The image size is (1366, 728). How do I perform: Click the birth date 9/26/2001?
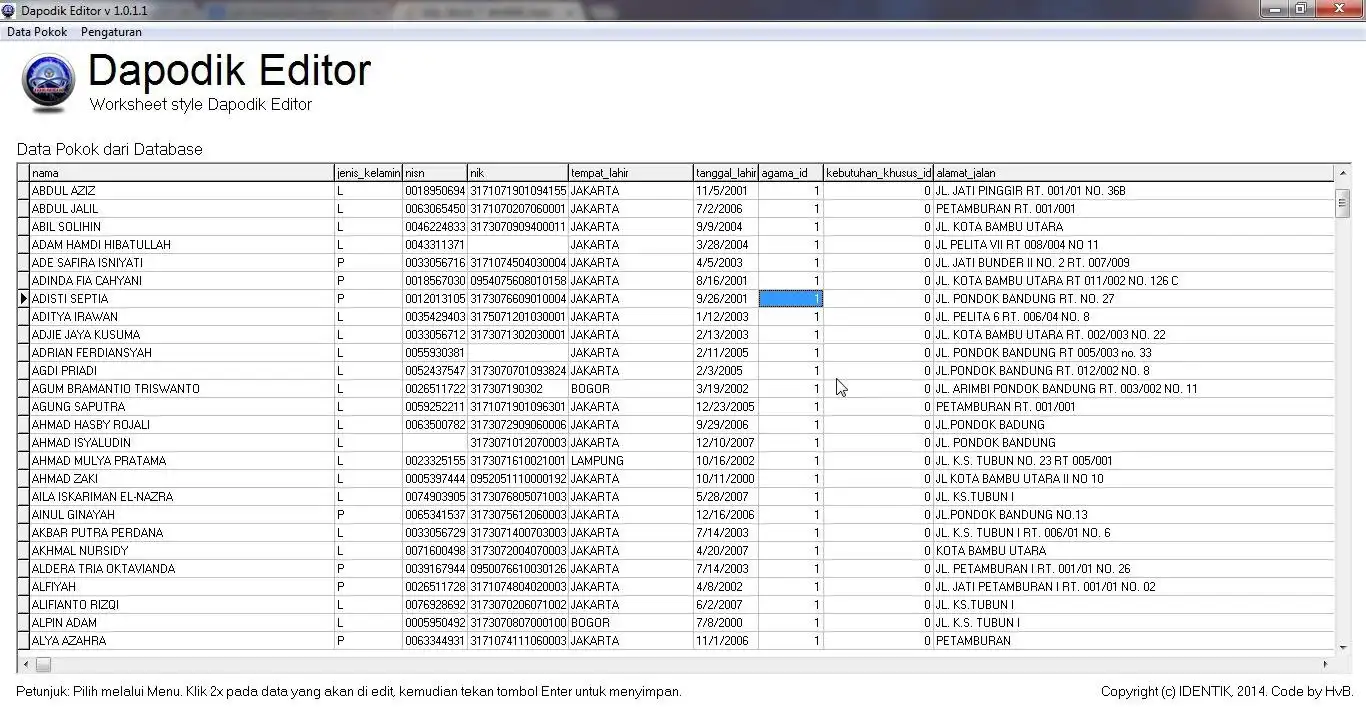[x=726, y=299]
